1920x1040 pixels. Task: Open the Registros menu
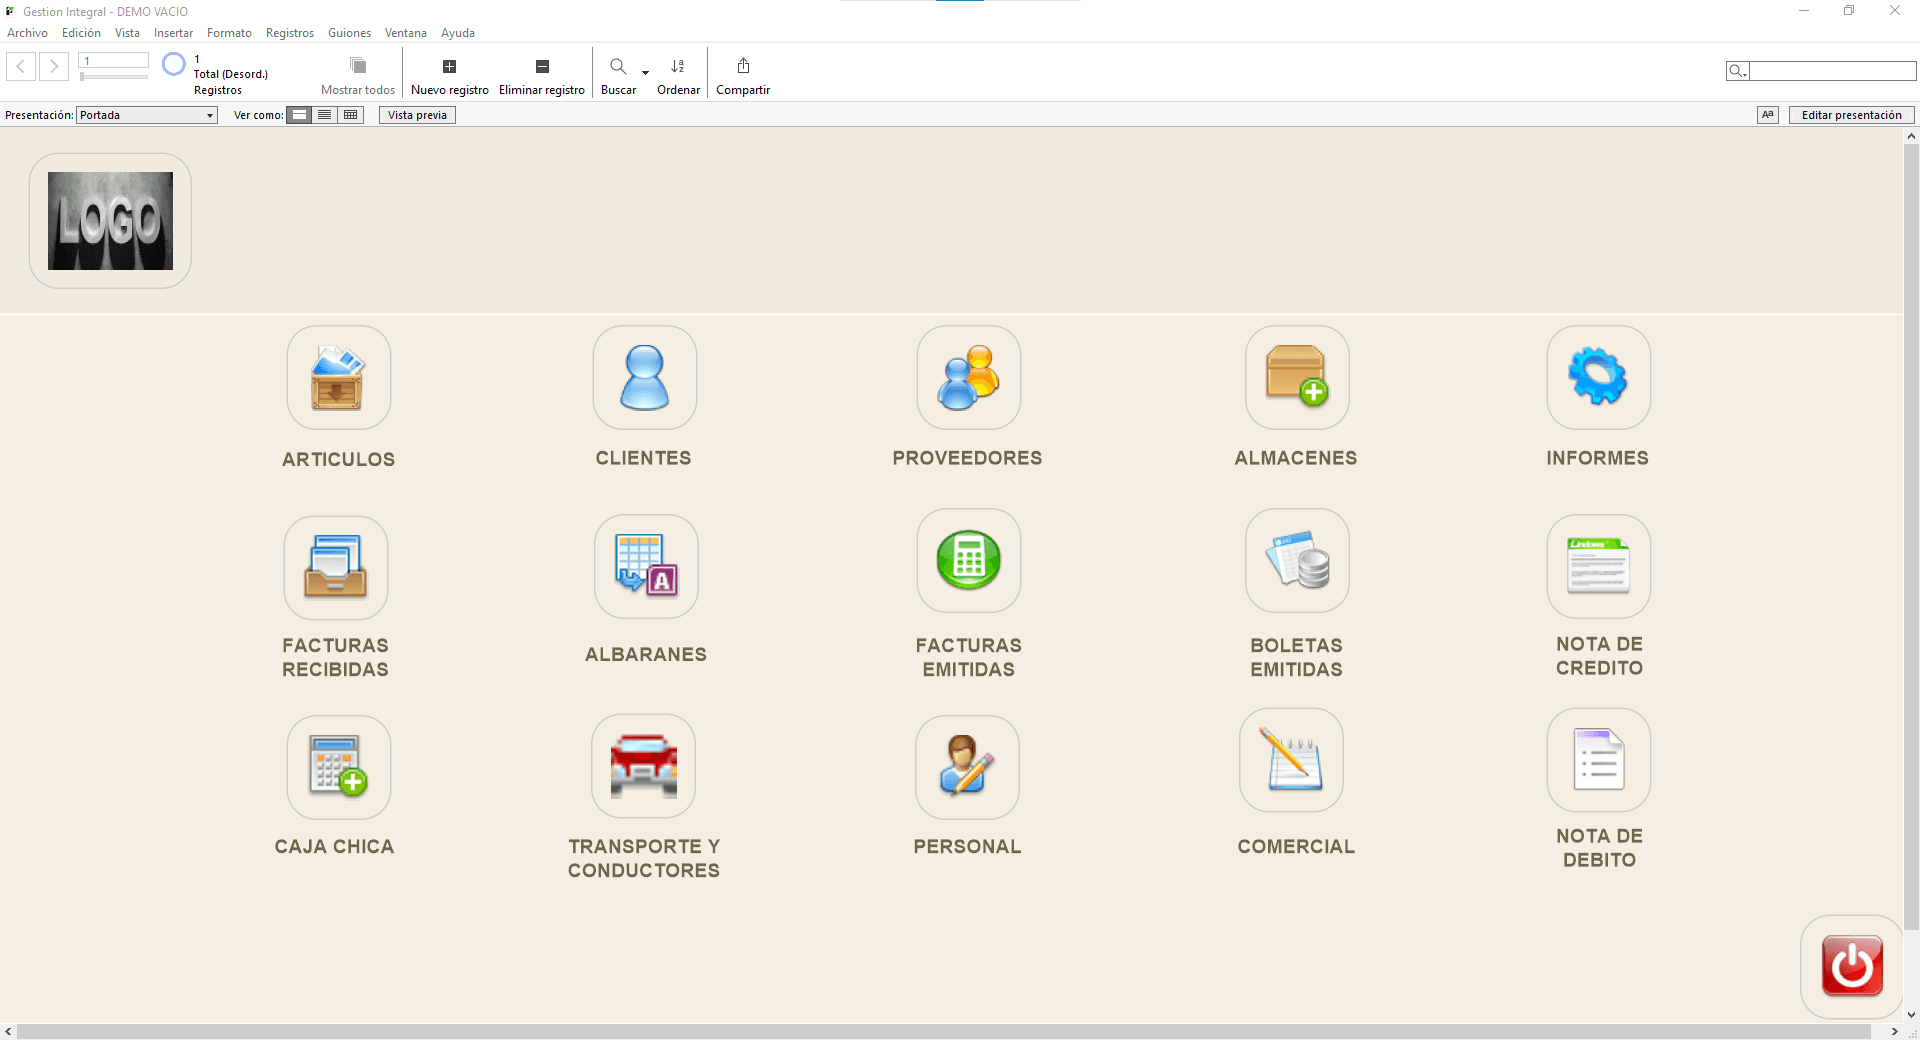point(289,33)
